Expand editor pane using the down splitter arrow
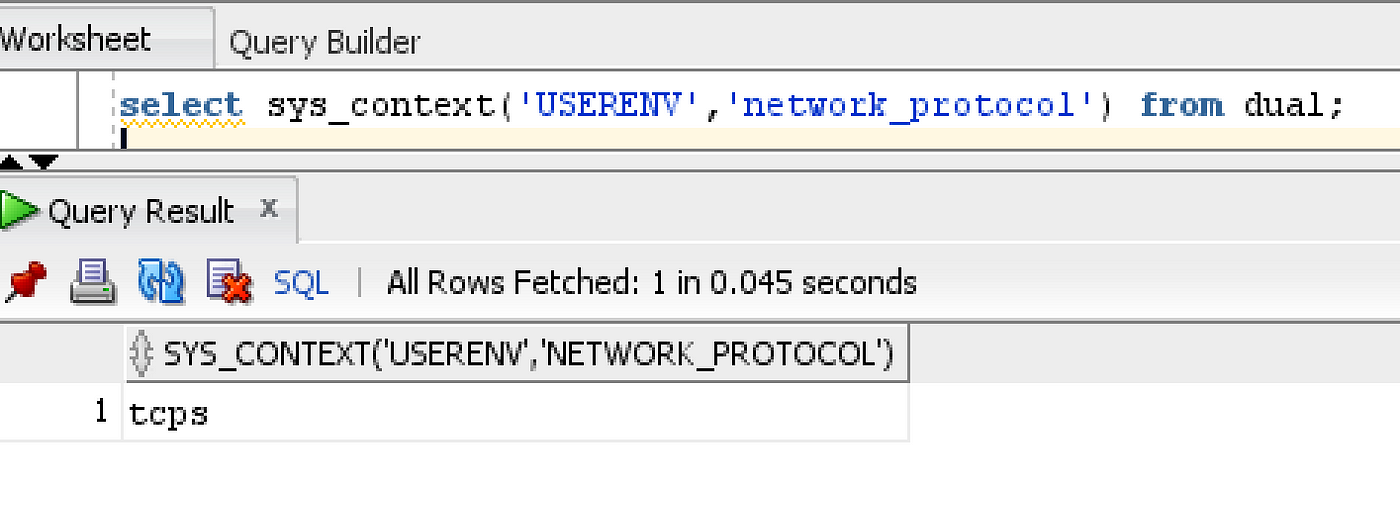Screen dimensions: 1400x509 tap(45, 162)
